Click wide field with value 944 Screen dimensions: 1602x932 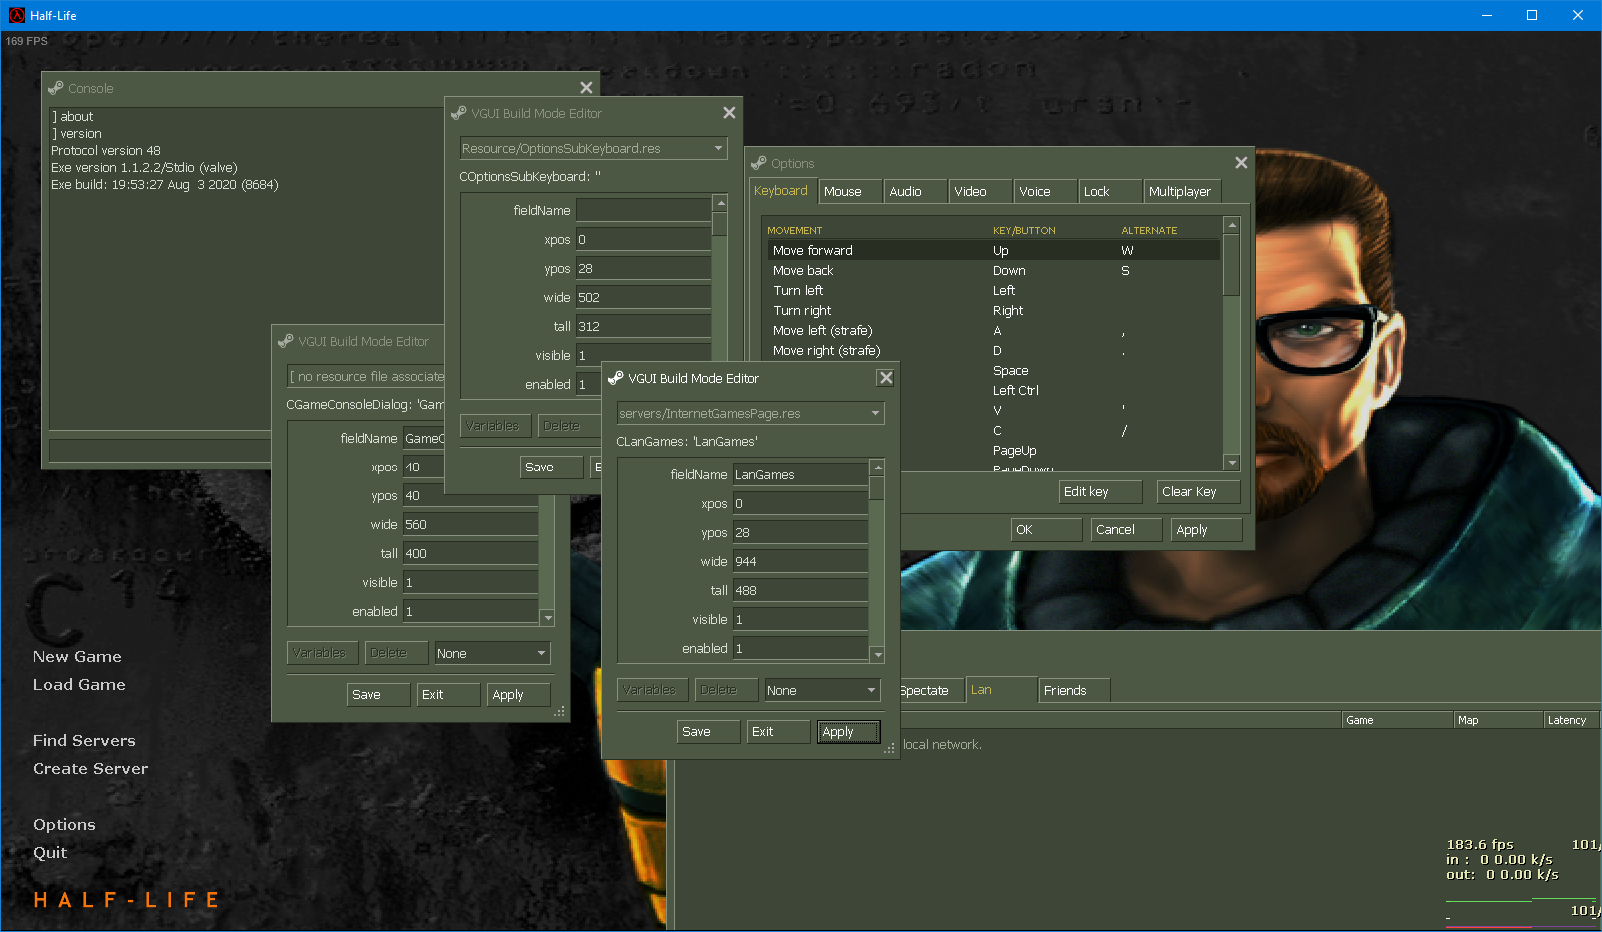[x=800, y=562]
